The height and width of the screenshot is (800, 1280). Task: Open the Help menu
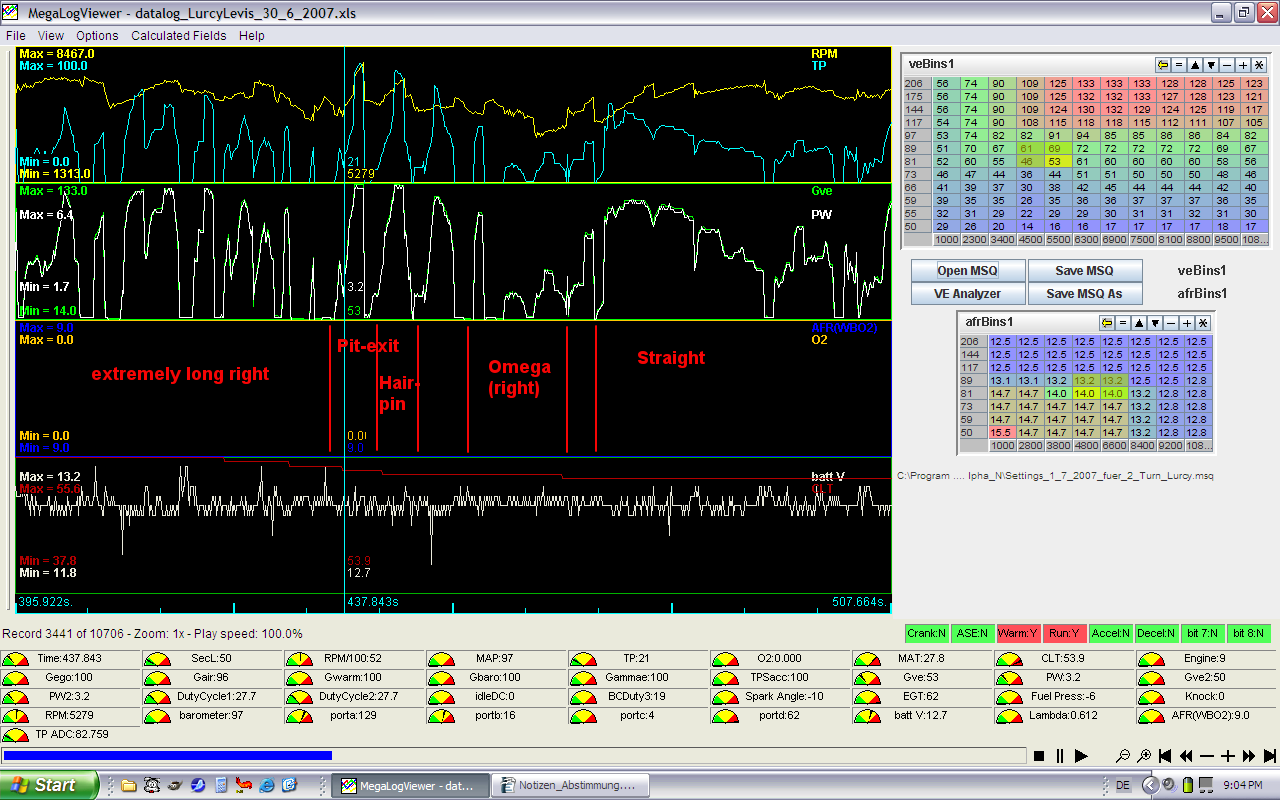pyautogui.click(x=252, y=35)
